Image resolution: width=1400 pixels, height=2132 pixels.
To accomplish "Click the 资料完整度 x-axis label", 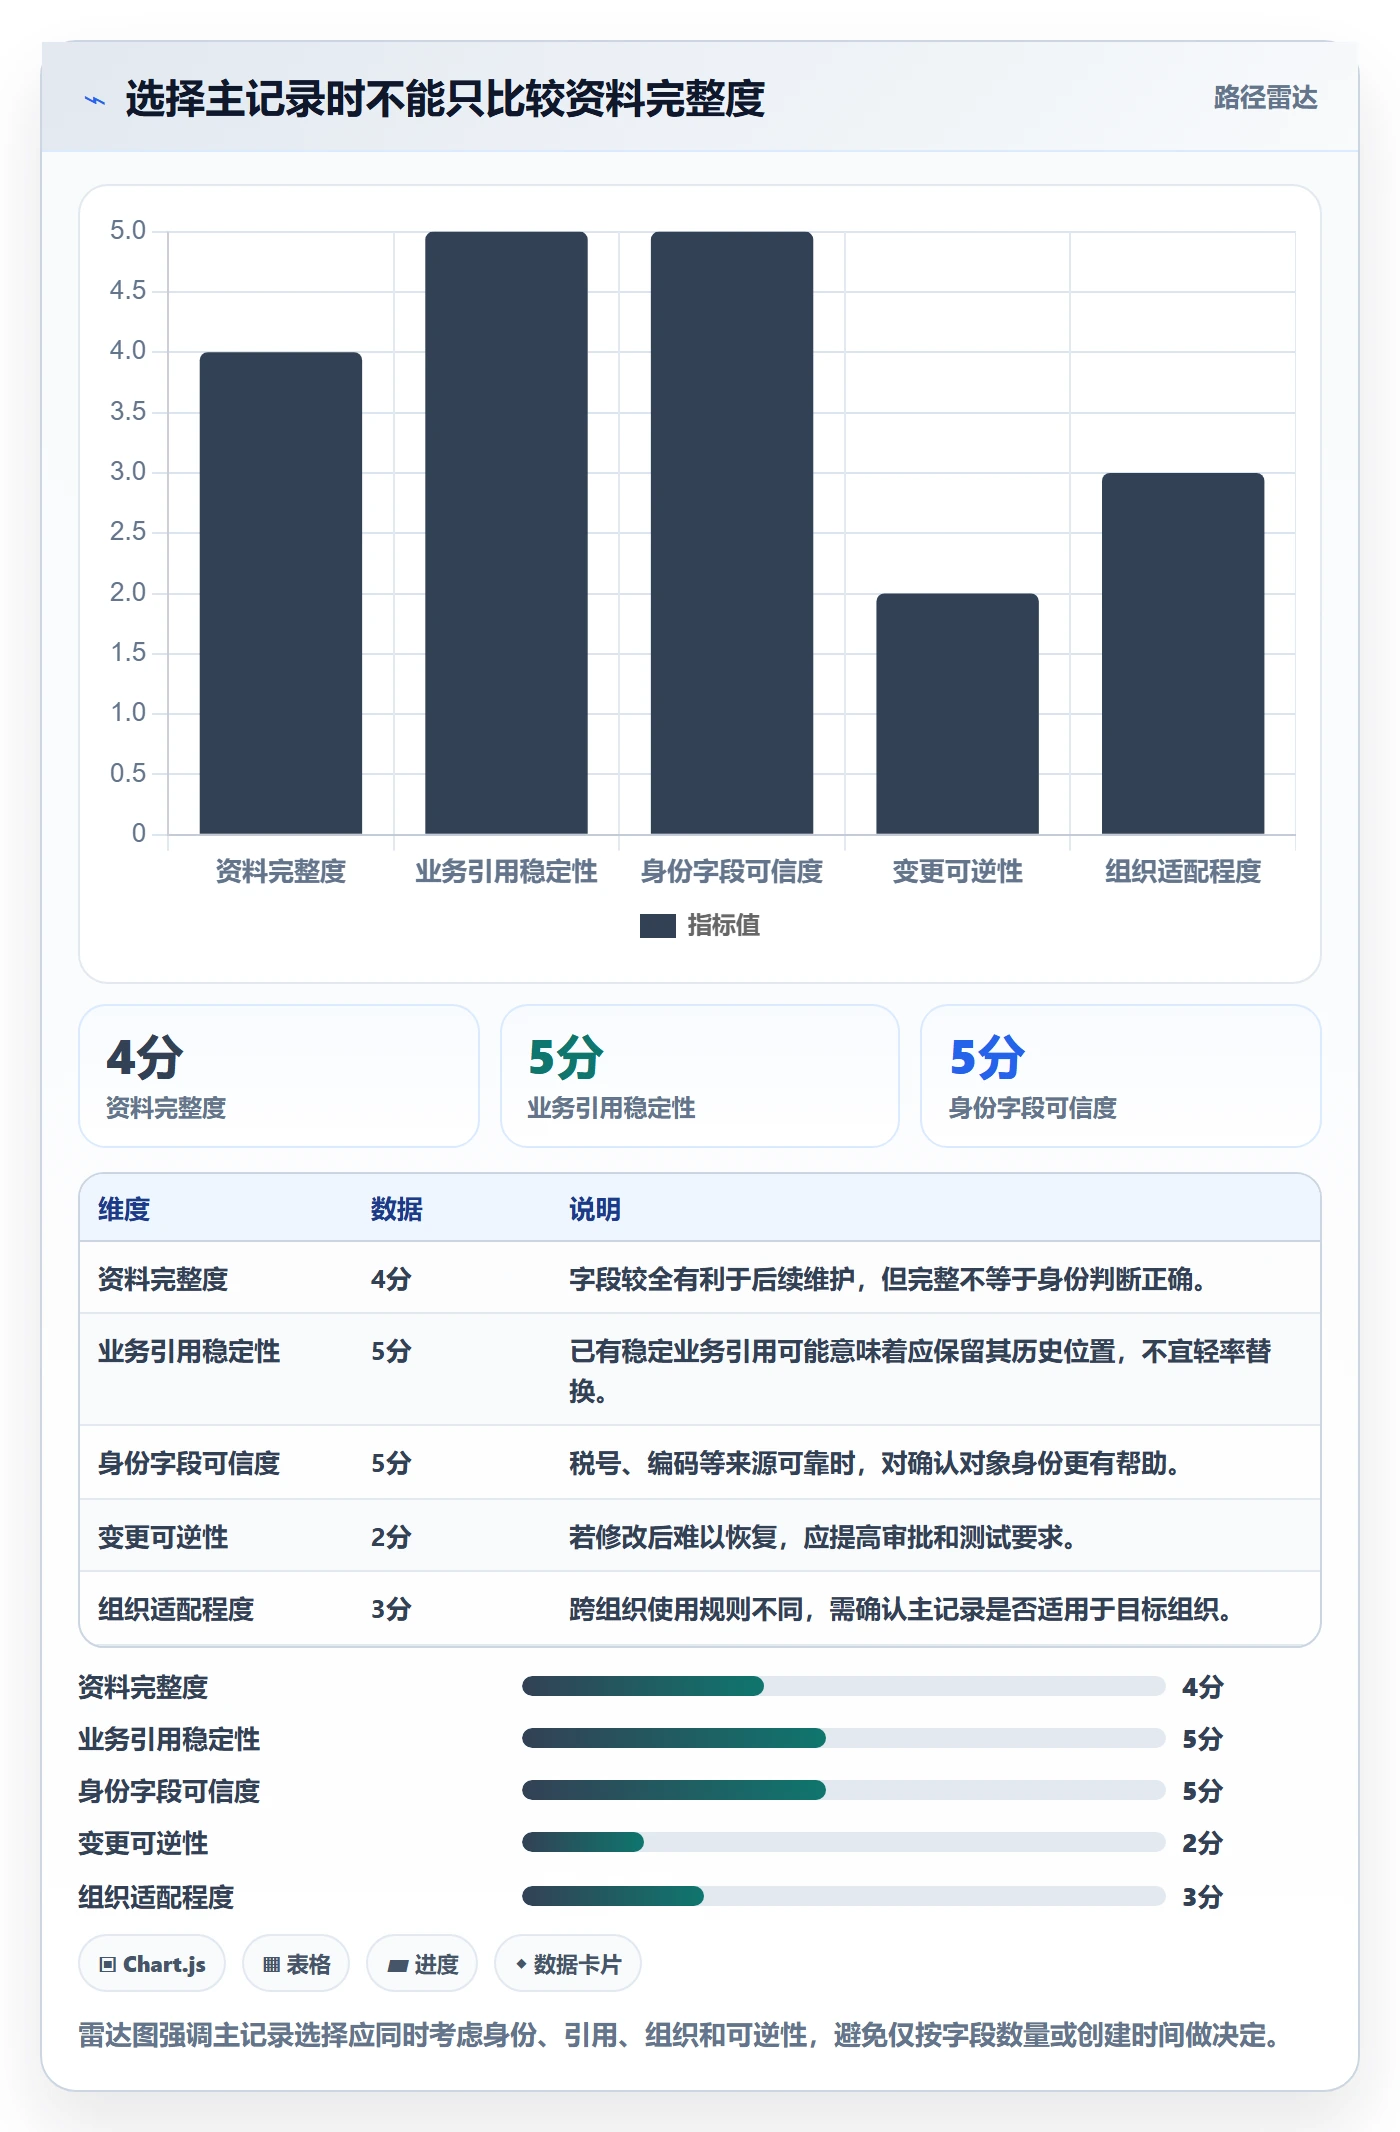I will click(x=281, y=872).
